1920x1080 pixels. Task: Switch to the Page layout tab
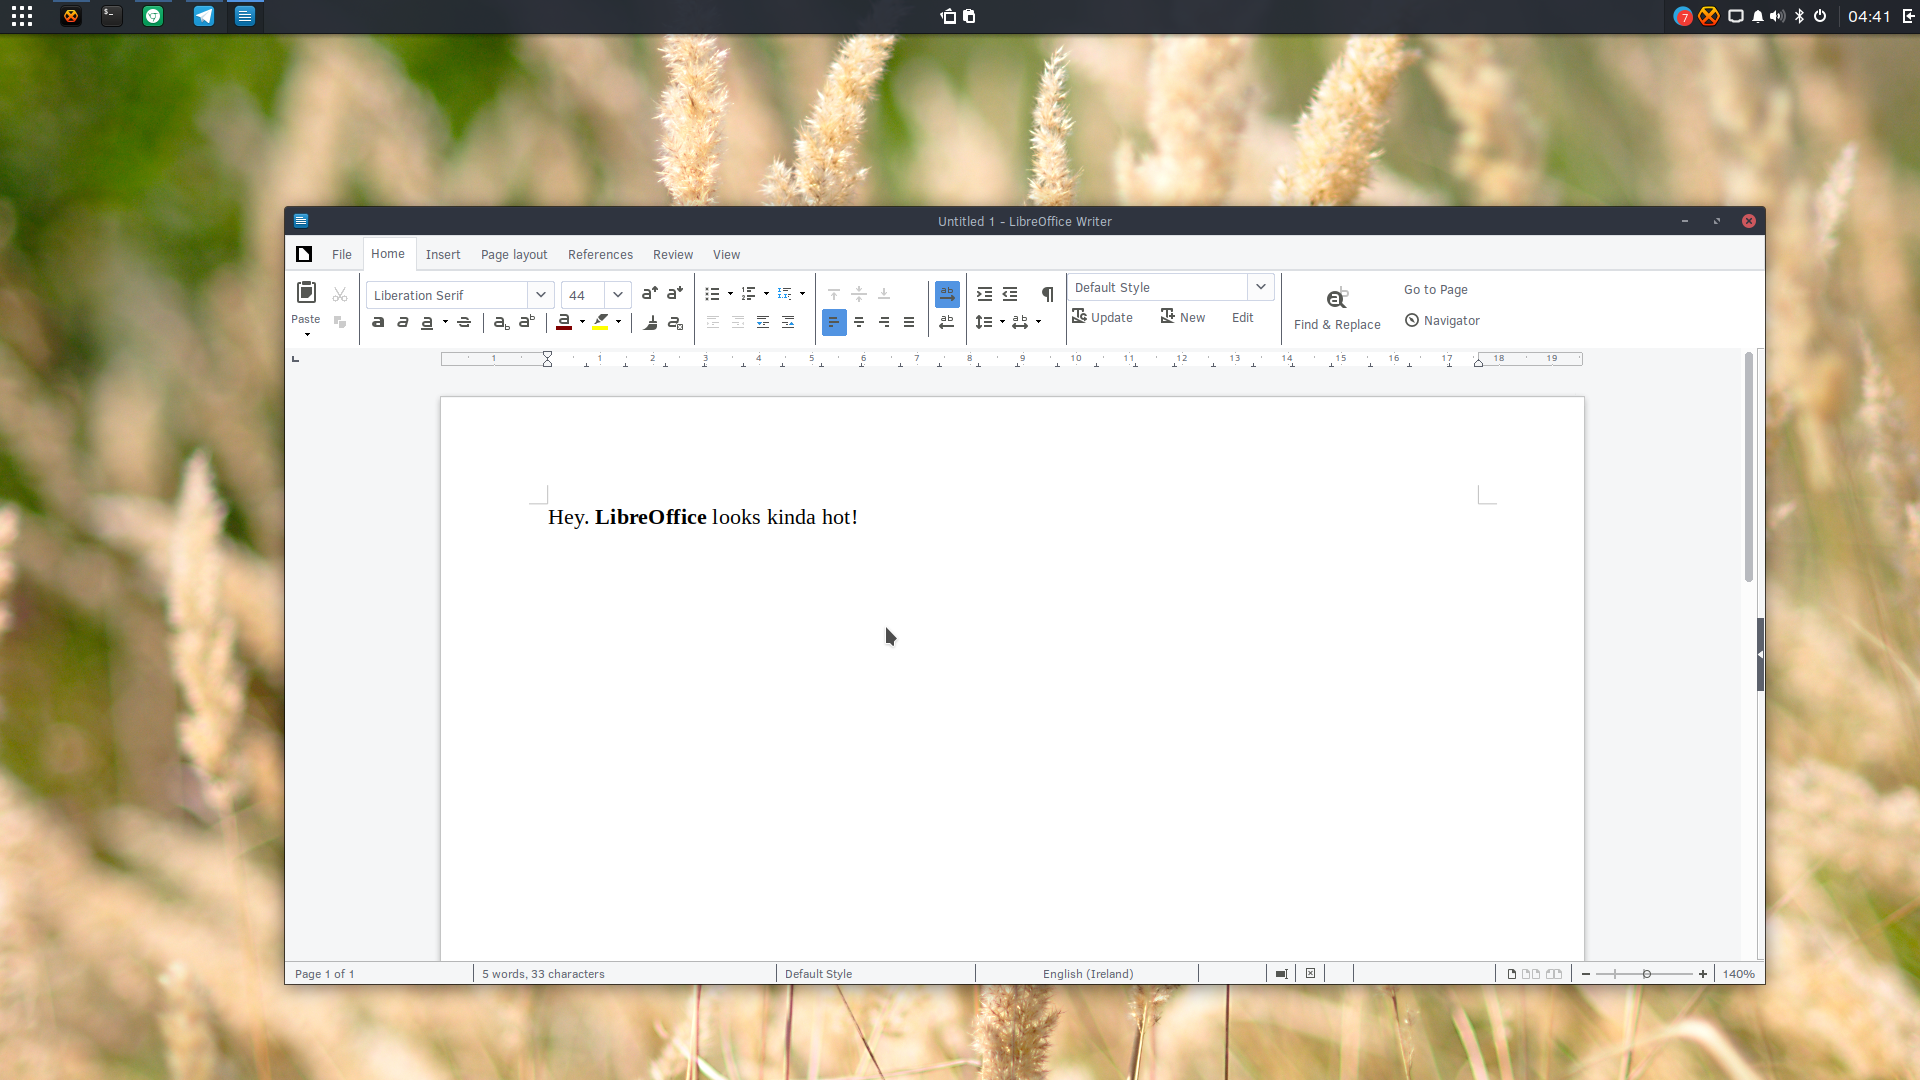pos(514,255)
